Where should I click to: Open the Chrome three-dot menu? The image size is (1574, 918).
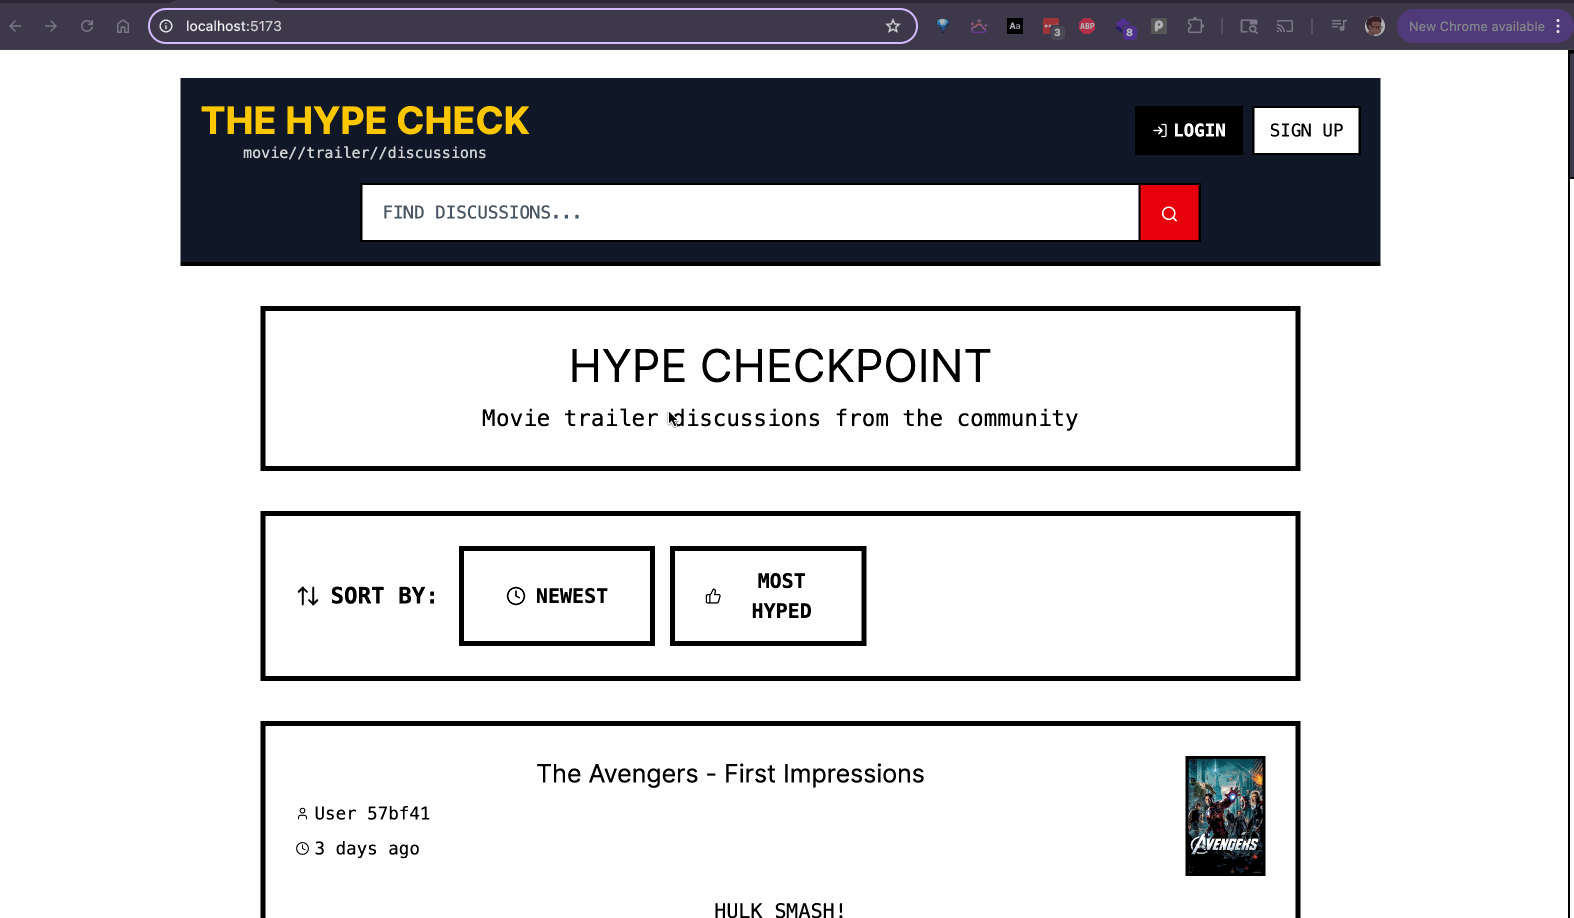click(x=1558, y=26)
